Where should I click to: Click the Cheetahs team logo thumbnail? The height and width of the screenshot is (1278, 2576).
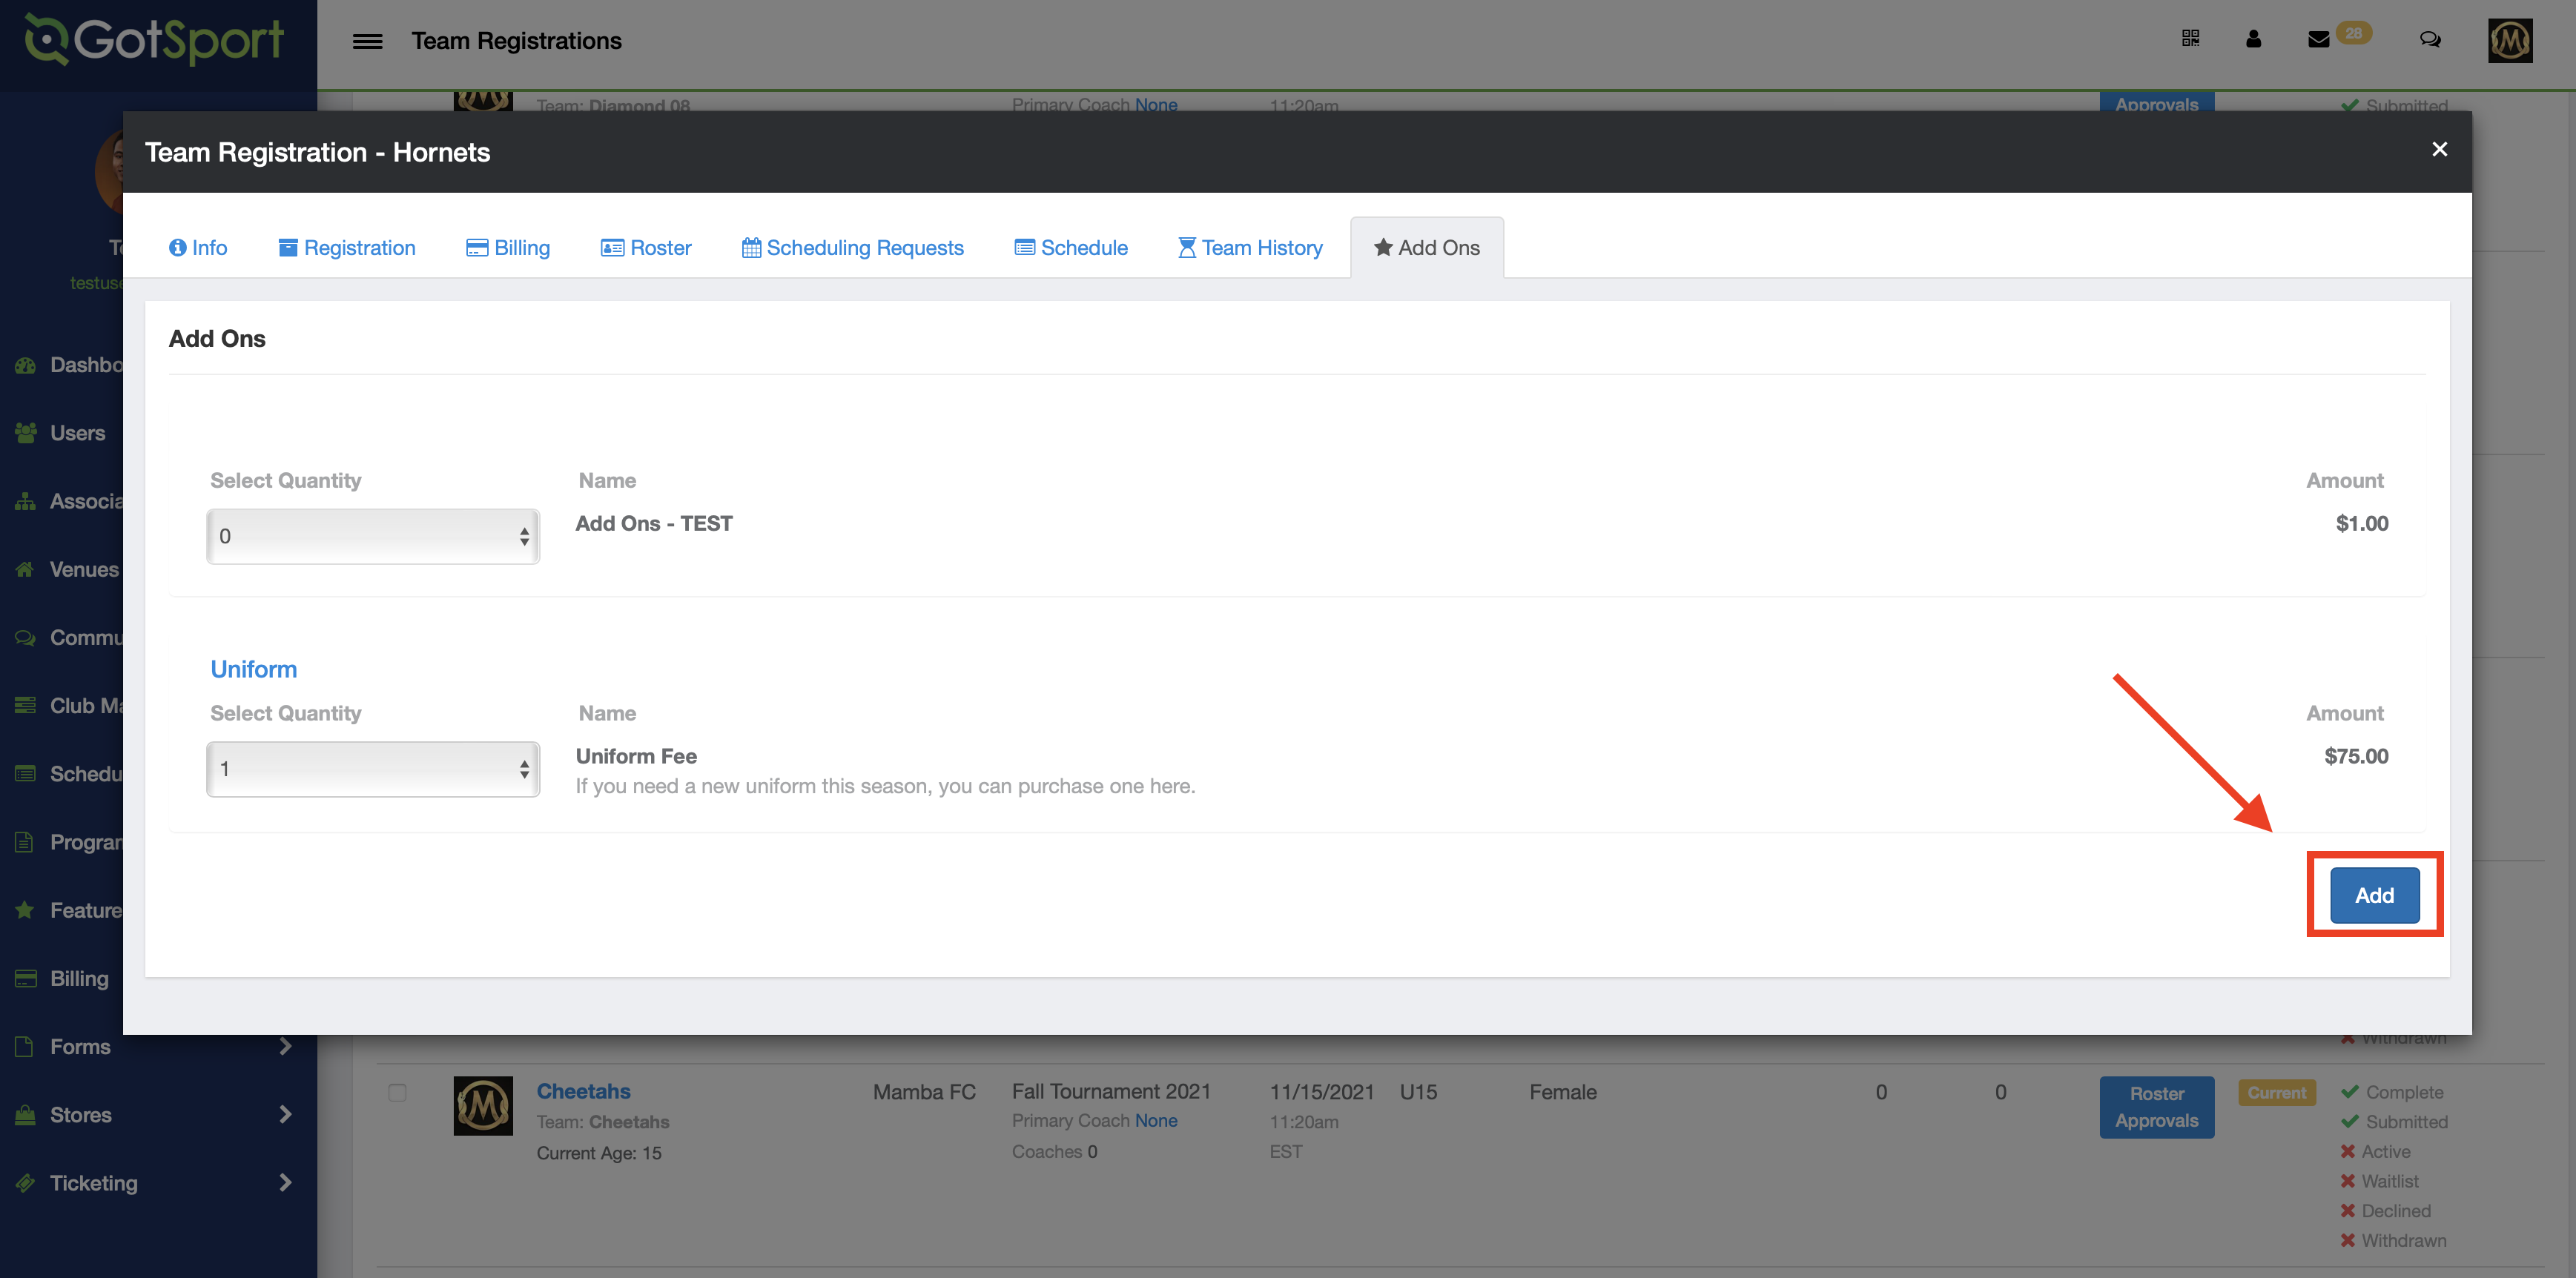pos(483,1105)
